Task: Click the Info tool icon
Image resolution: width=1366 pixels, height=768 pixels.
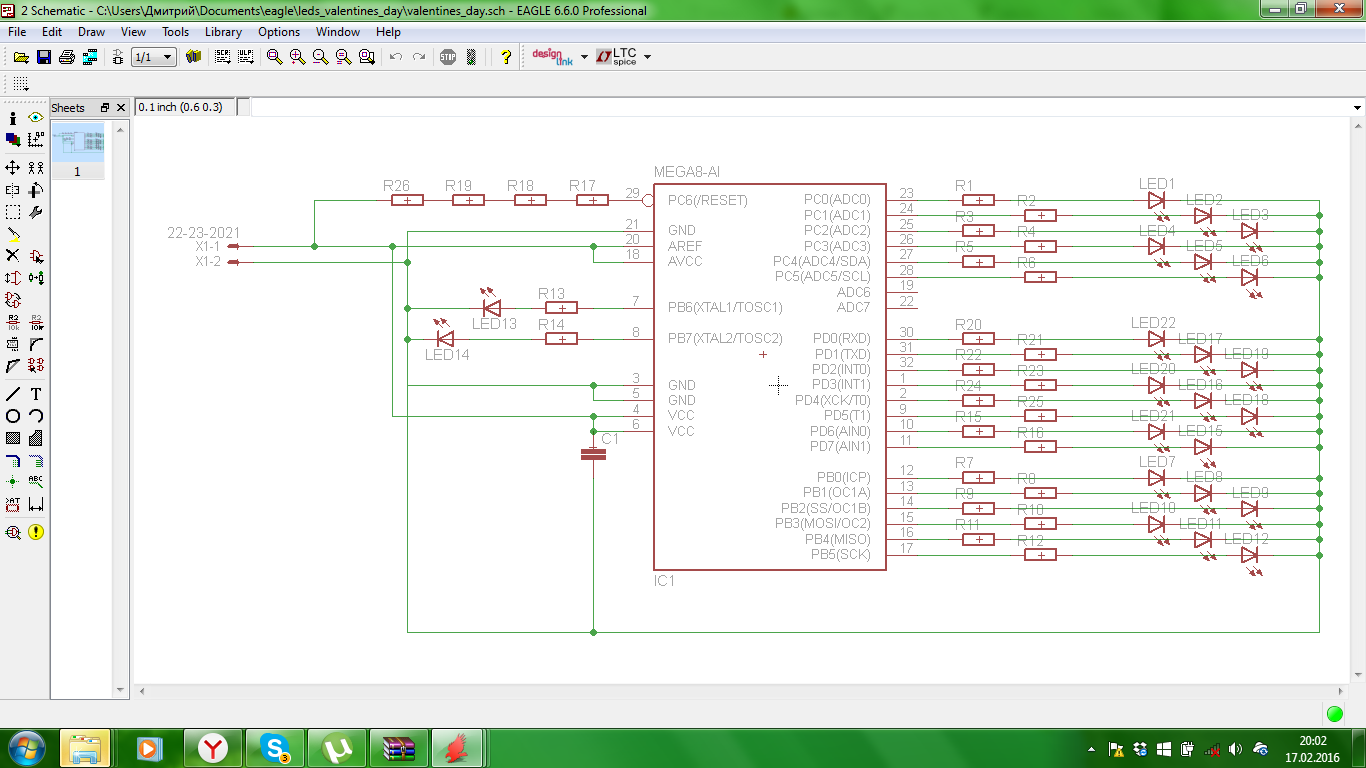Action: coord(13,118)
